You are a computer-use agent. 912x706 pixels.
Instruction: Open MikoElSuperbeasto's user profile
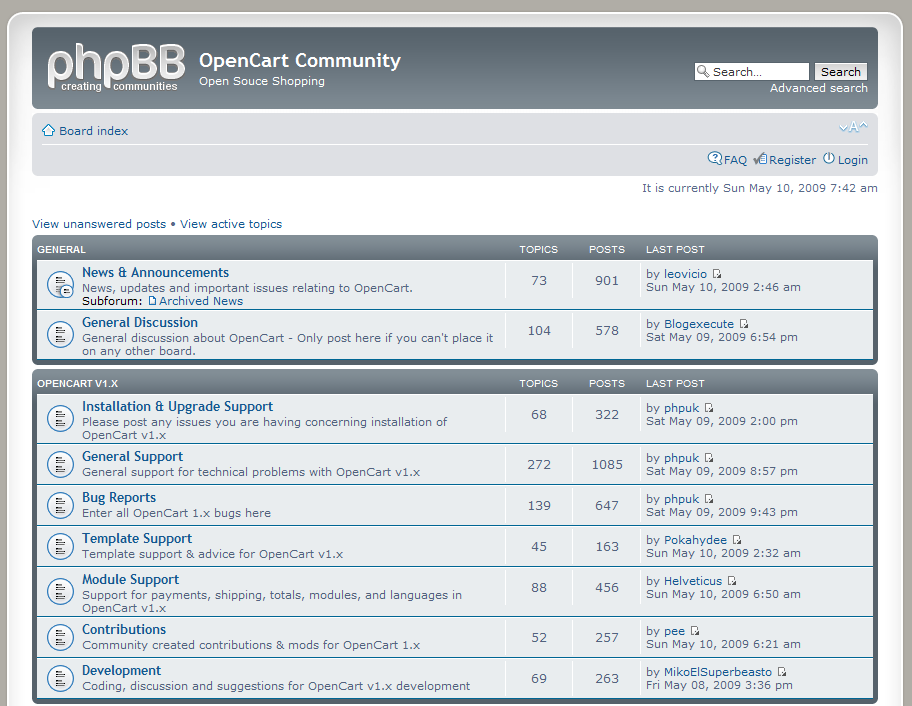tap(718, 672)
